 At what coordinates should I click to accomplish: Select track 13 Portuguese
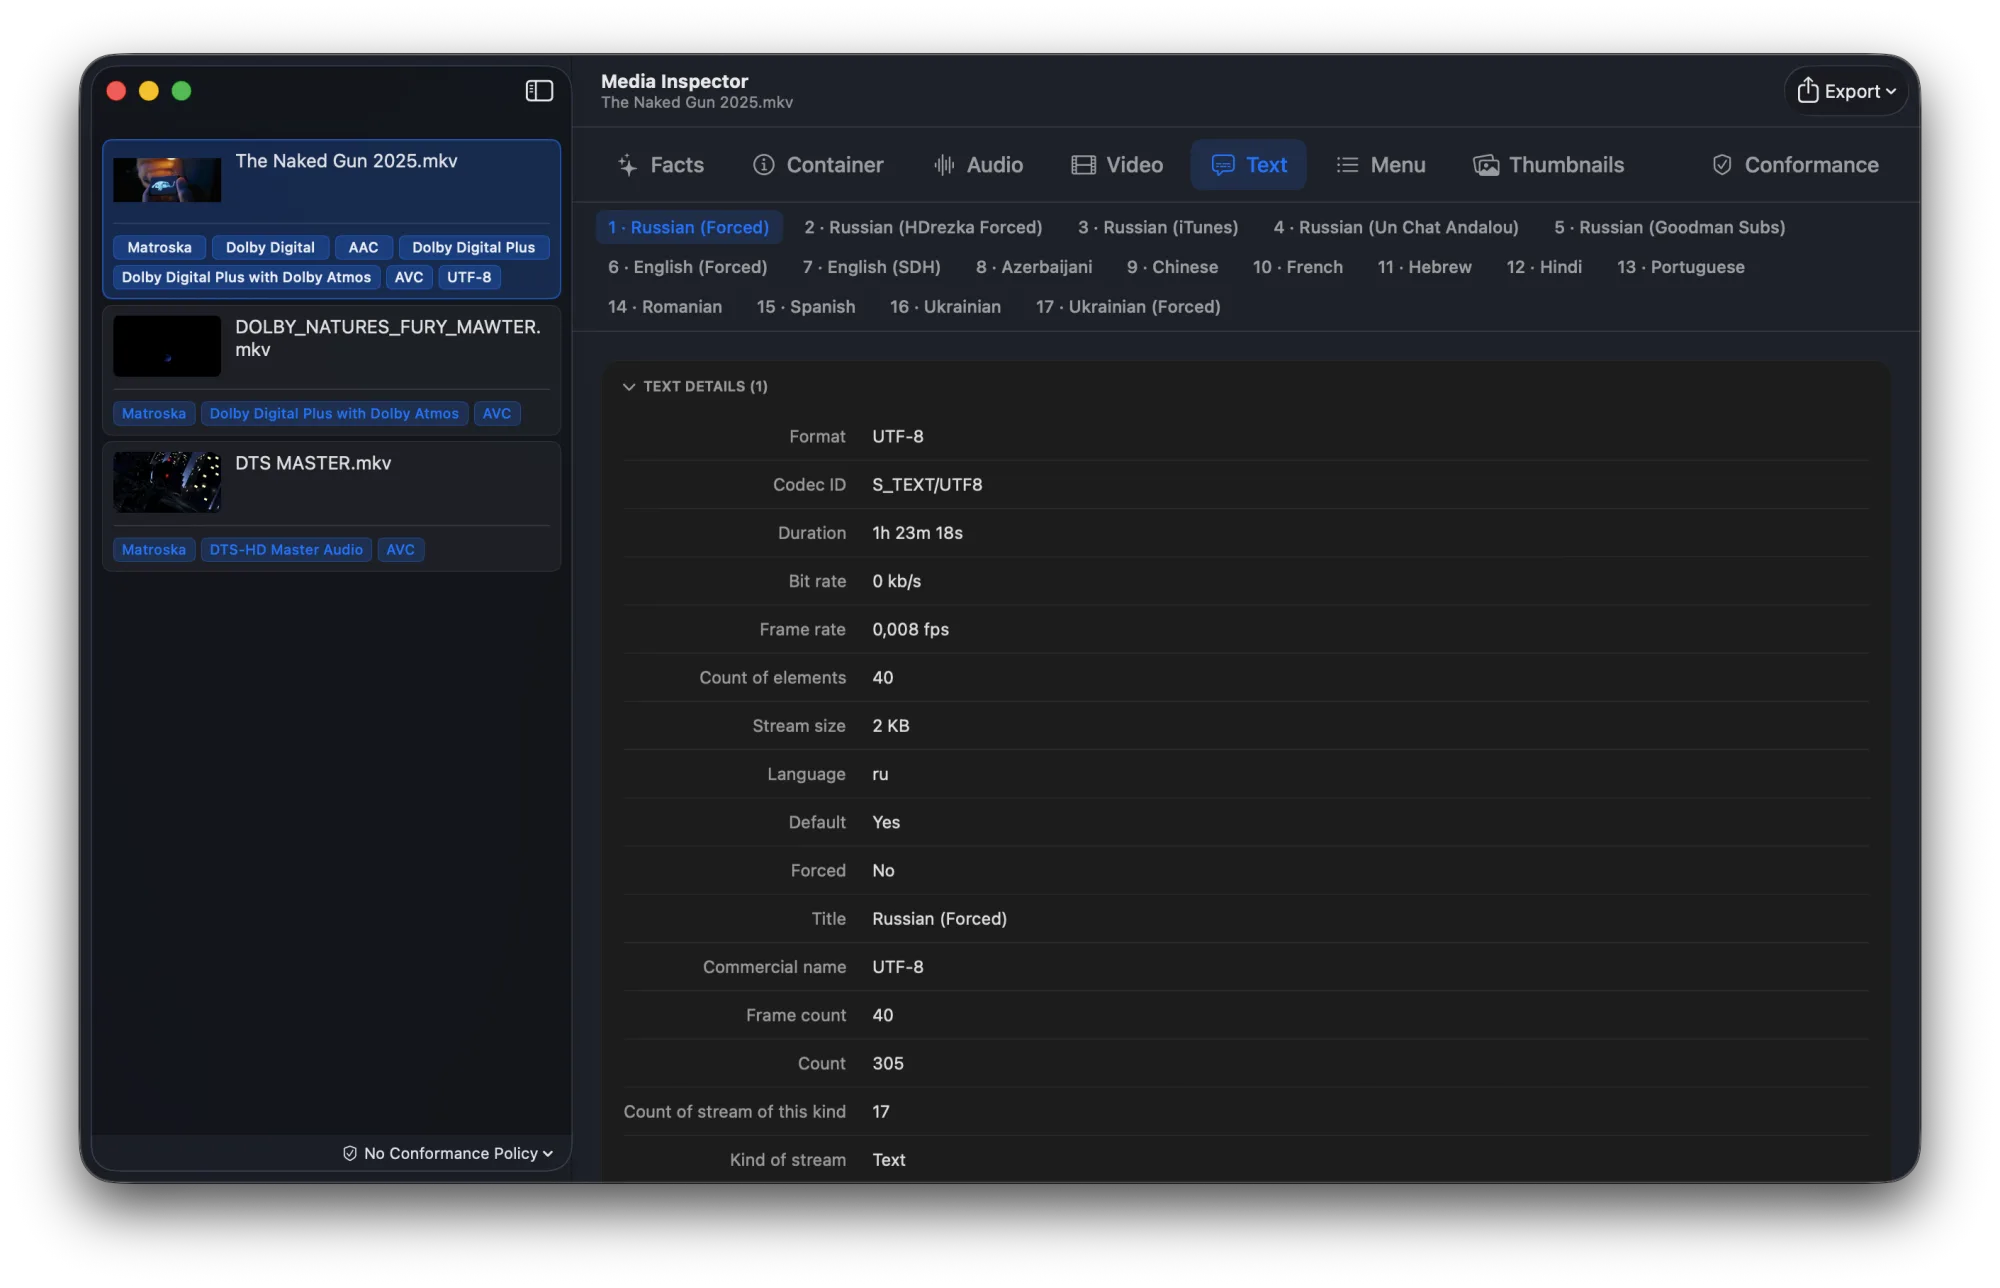pyautogui.click(x=1681, y=267)
